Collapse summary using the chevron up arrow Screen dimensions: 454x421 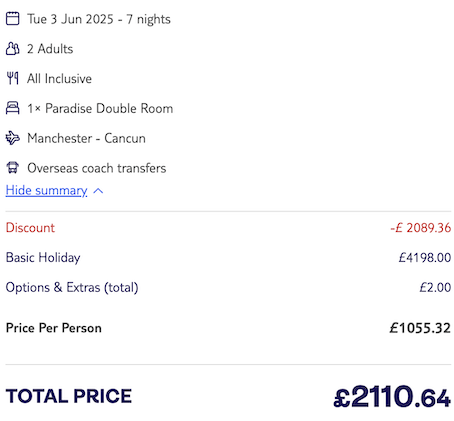[x=98, y=191]
